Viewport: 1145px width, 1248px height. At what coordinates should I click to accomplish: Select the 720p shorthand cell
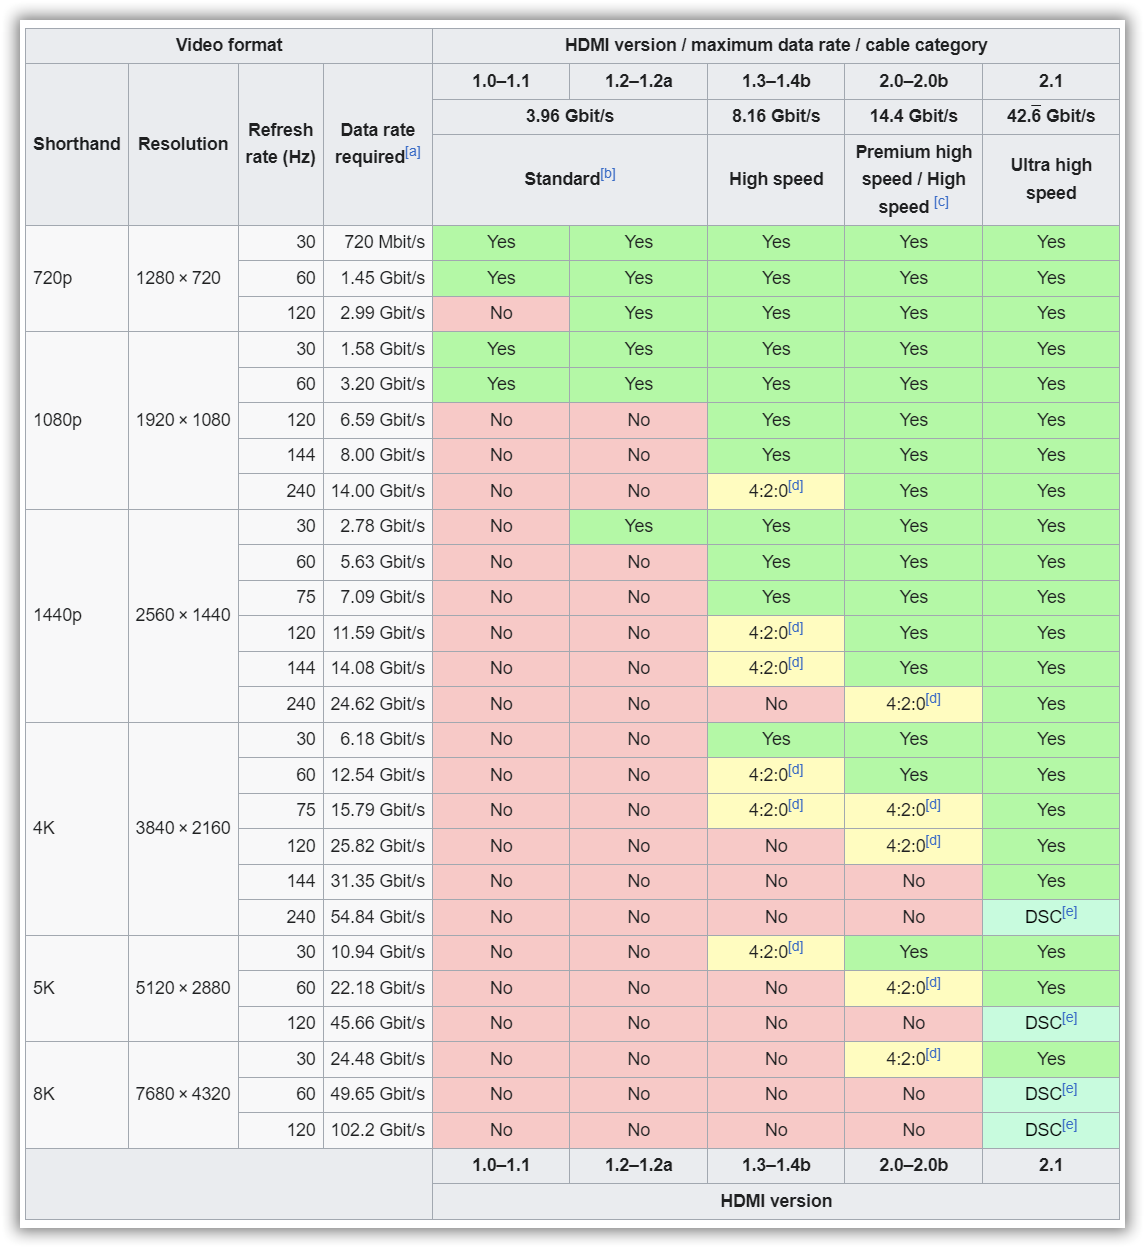coord(77,278)
